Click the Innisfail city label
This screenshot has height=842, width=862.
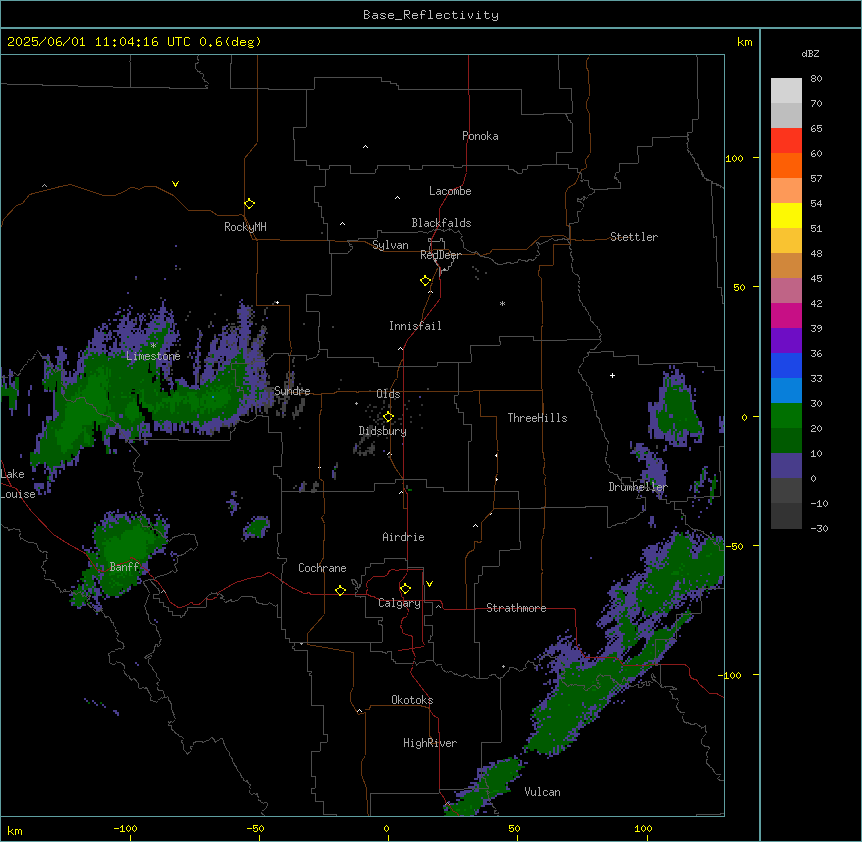pos(415,326)
